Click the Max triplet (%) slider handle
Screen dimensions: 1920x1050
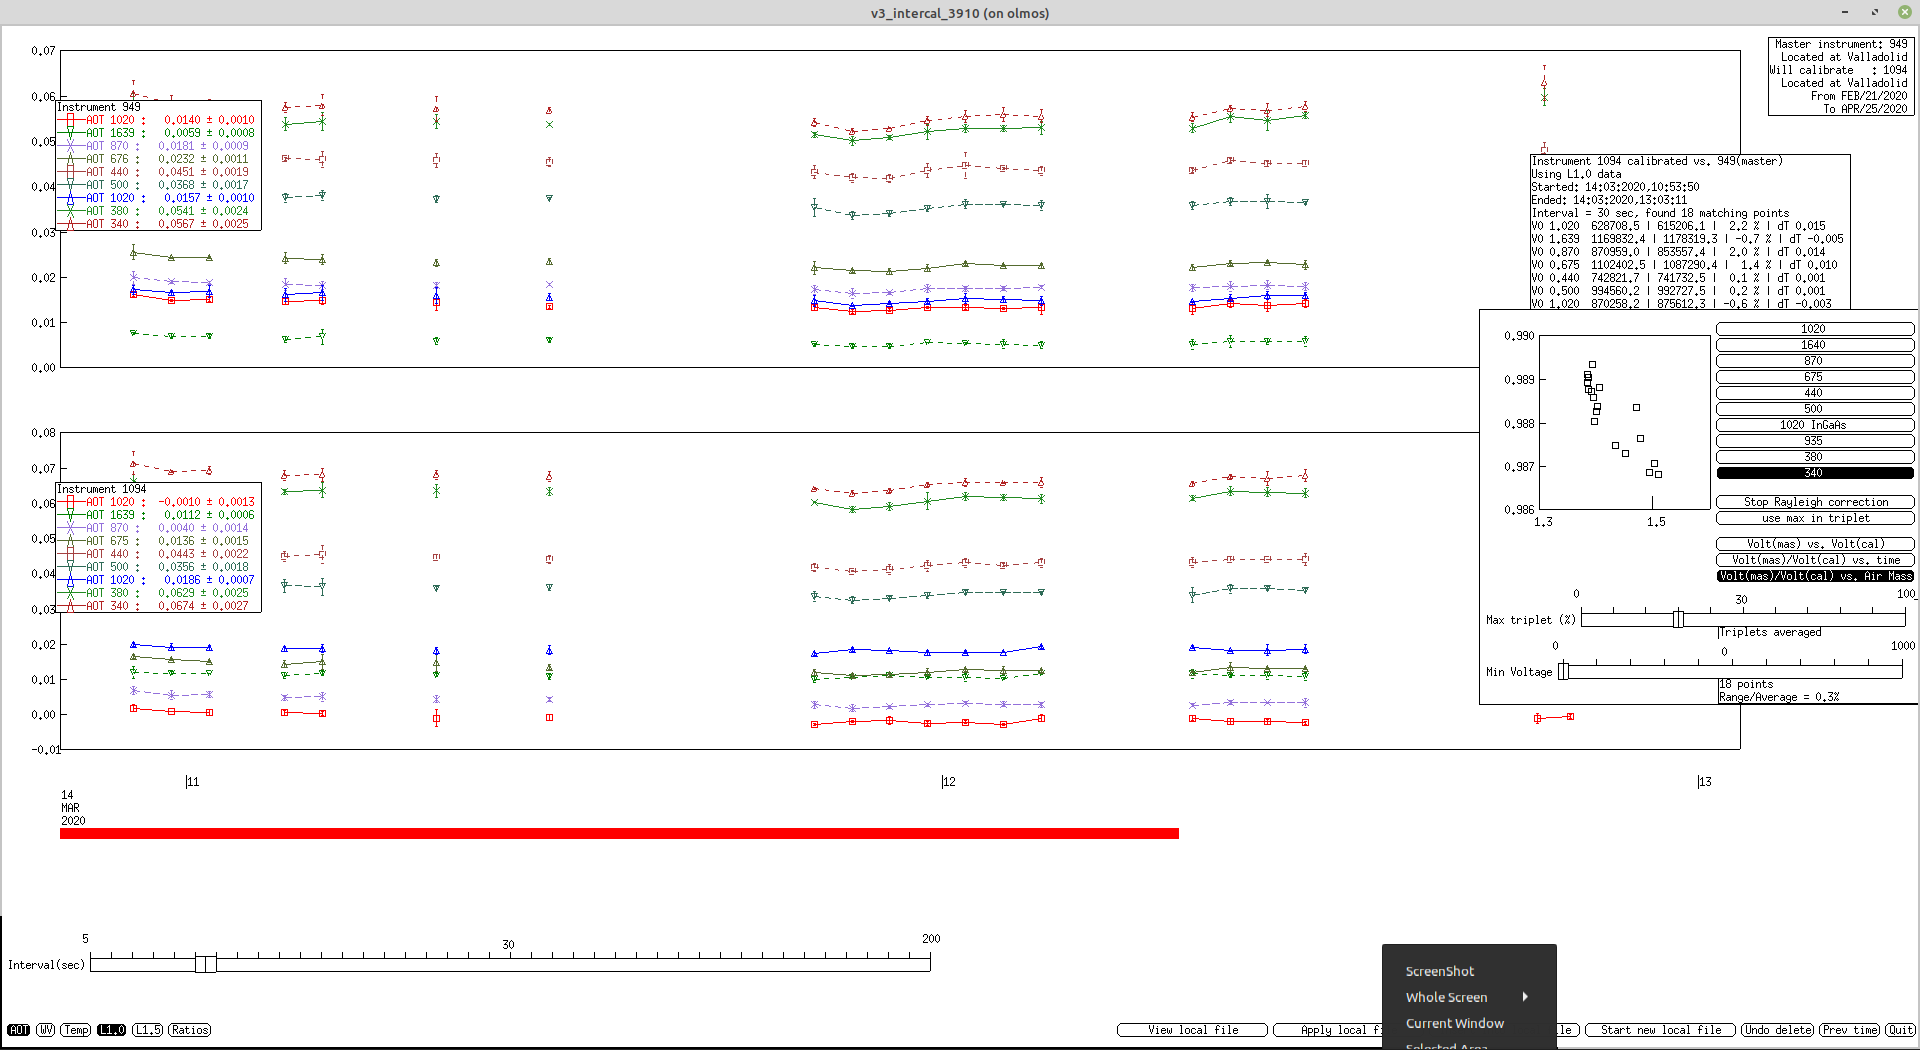[x=1678, y=619]
